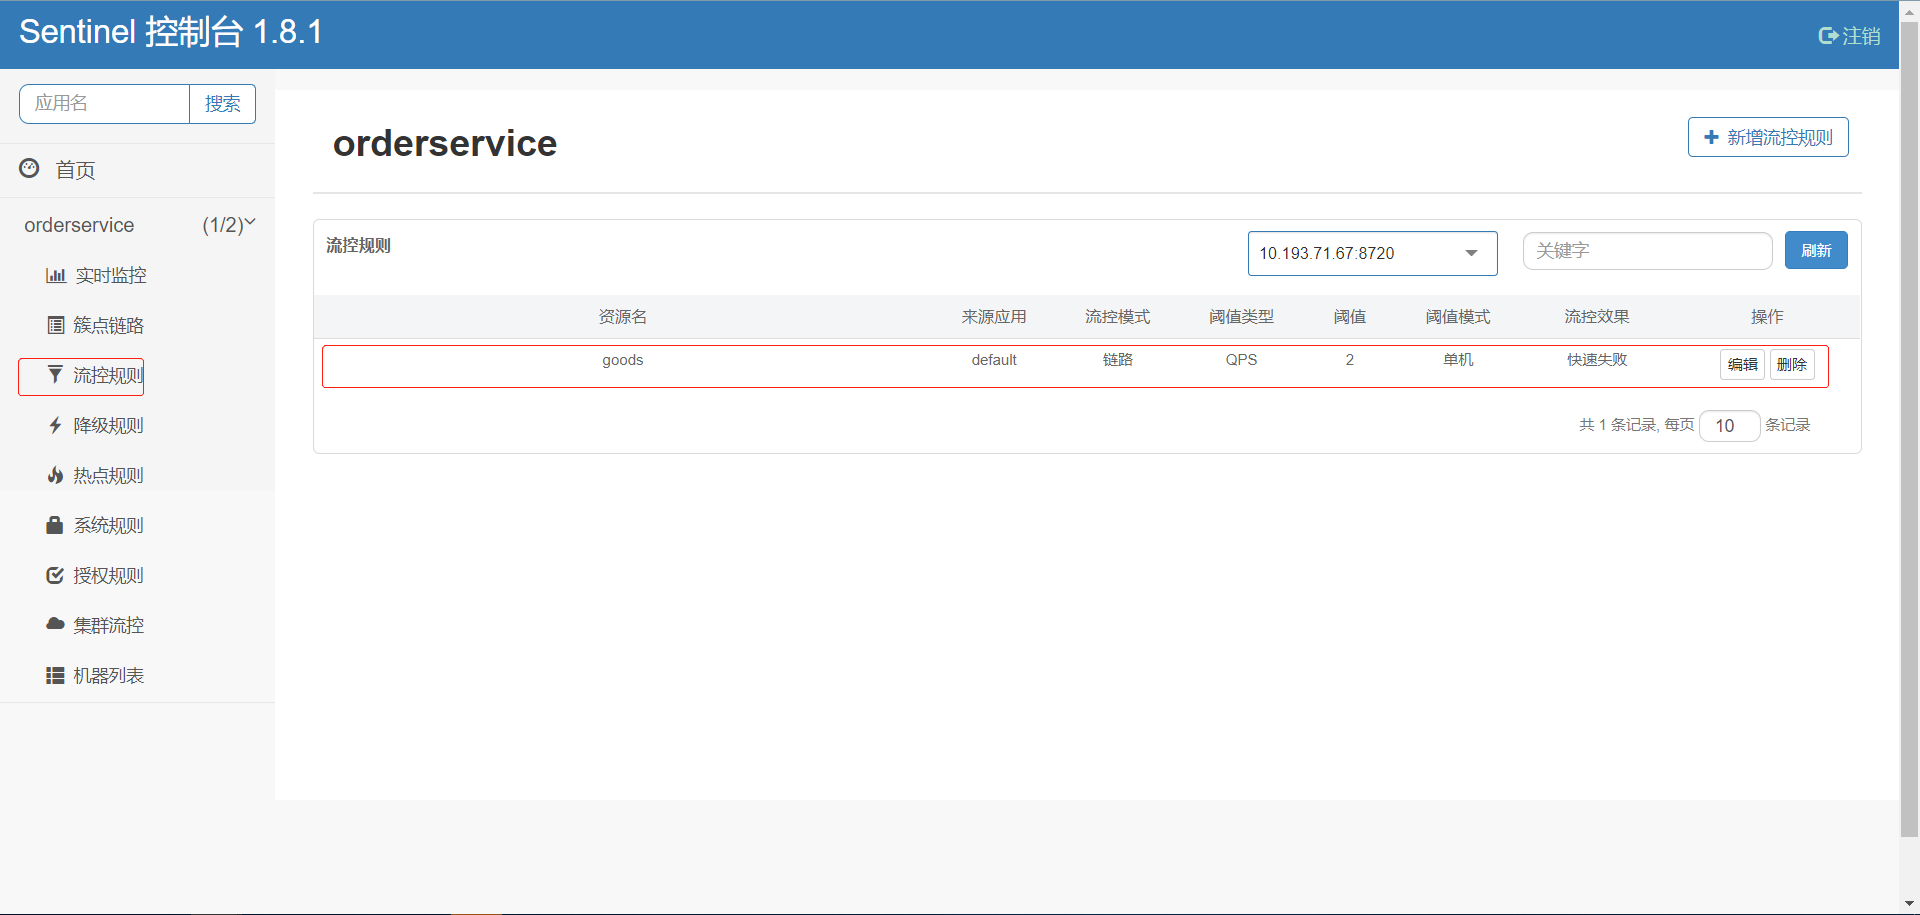Click the logout icon beside 注销

pyautogui.click(x=1828, y=36)
